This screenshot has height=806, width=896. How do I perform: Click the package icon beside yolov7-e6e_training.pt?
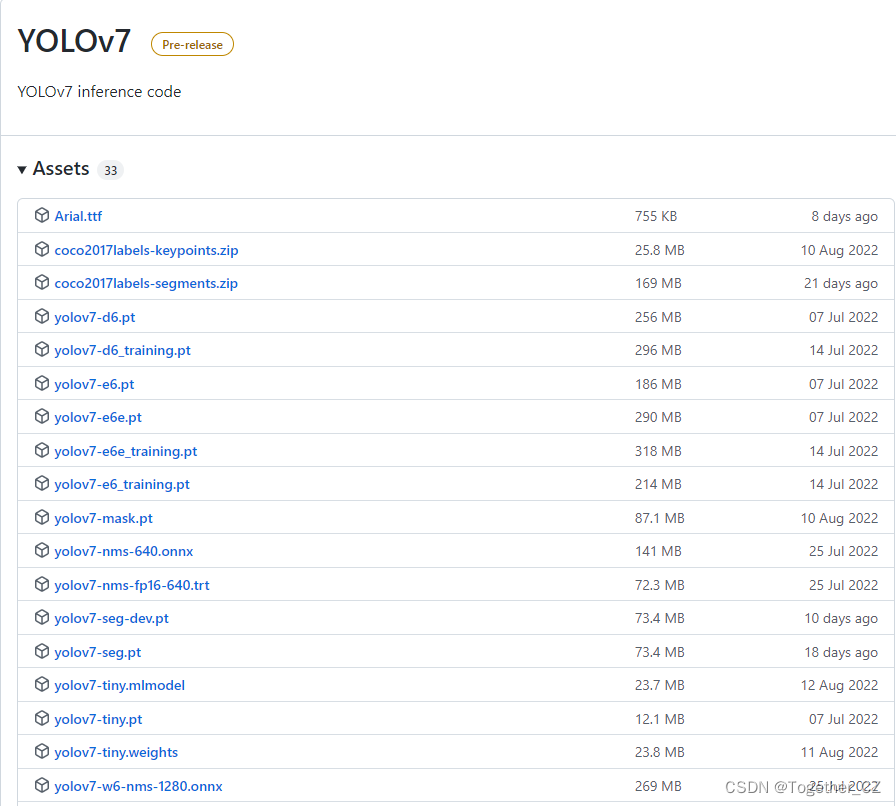click(41, 451)
